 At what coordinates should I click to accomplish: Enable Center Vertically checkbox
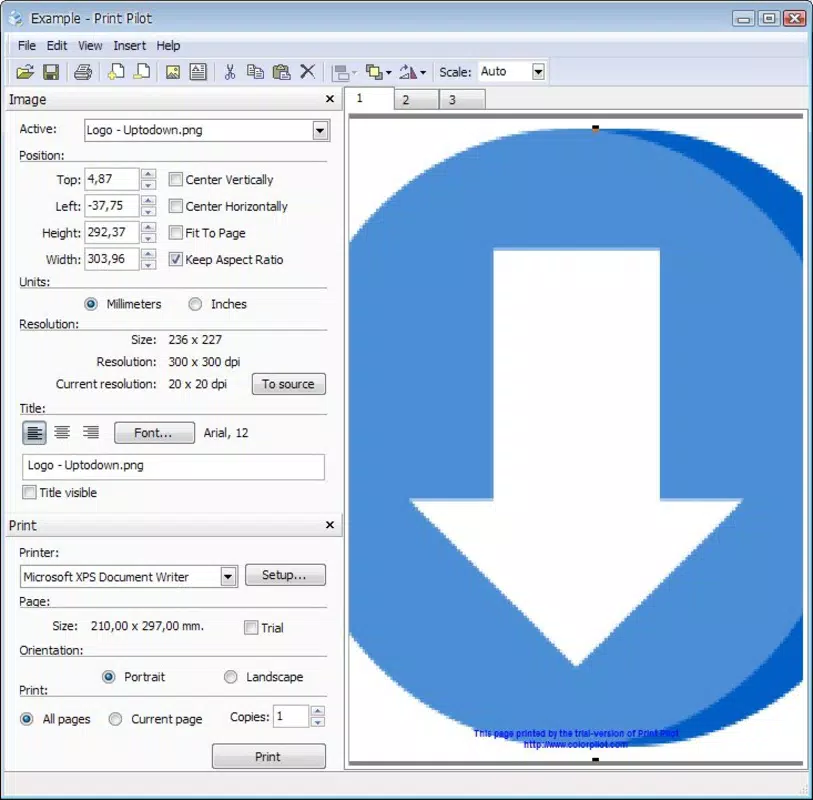point(176,179)
